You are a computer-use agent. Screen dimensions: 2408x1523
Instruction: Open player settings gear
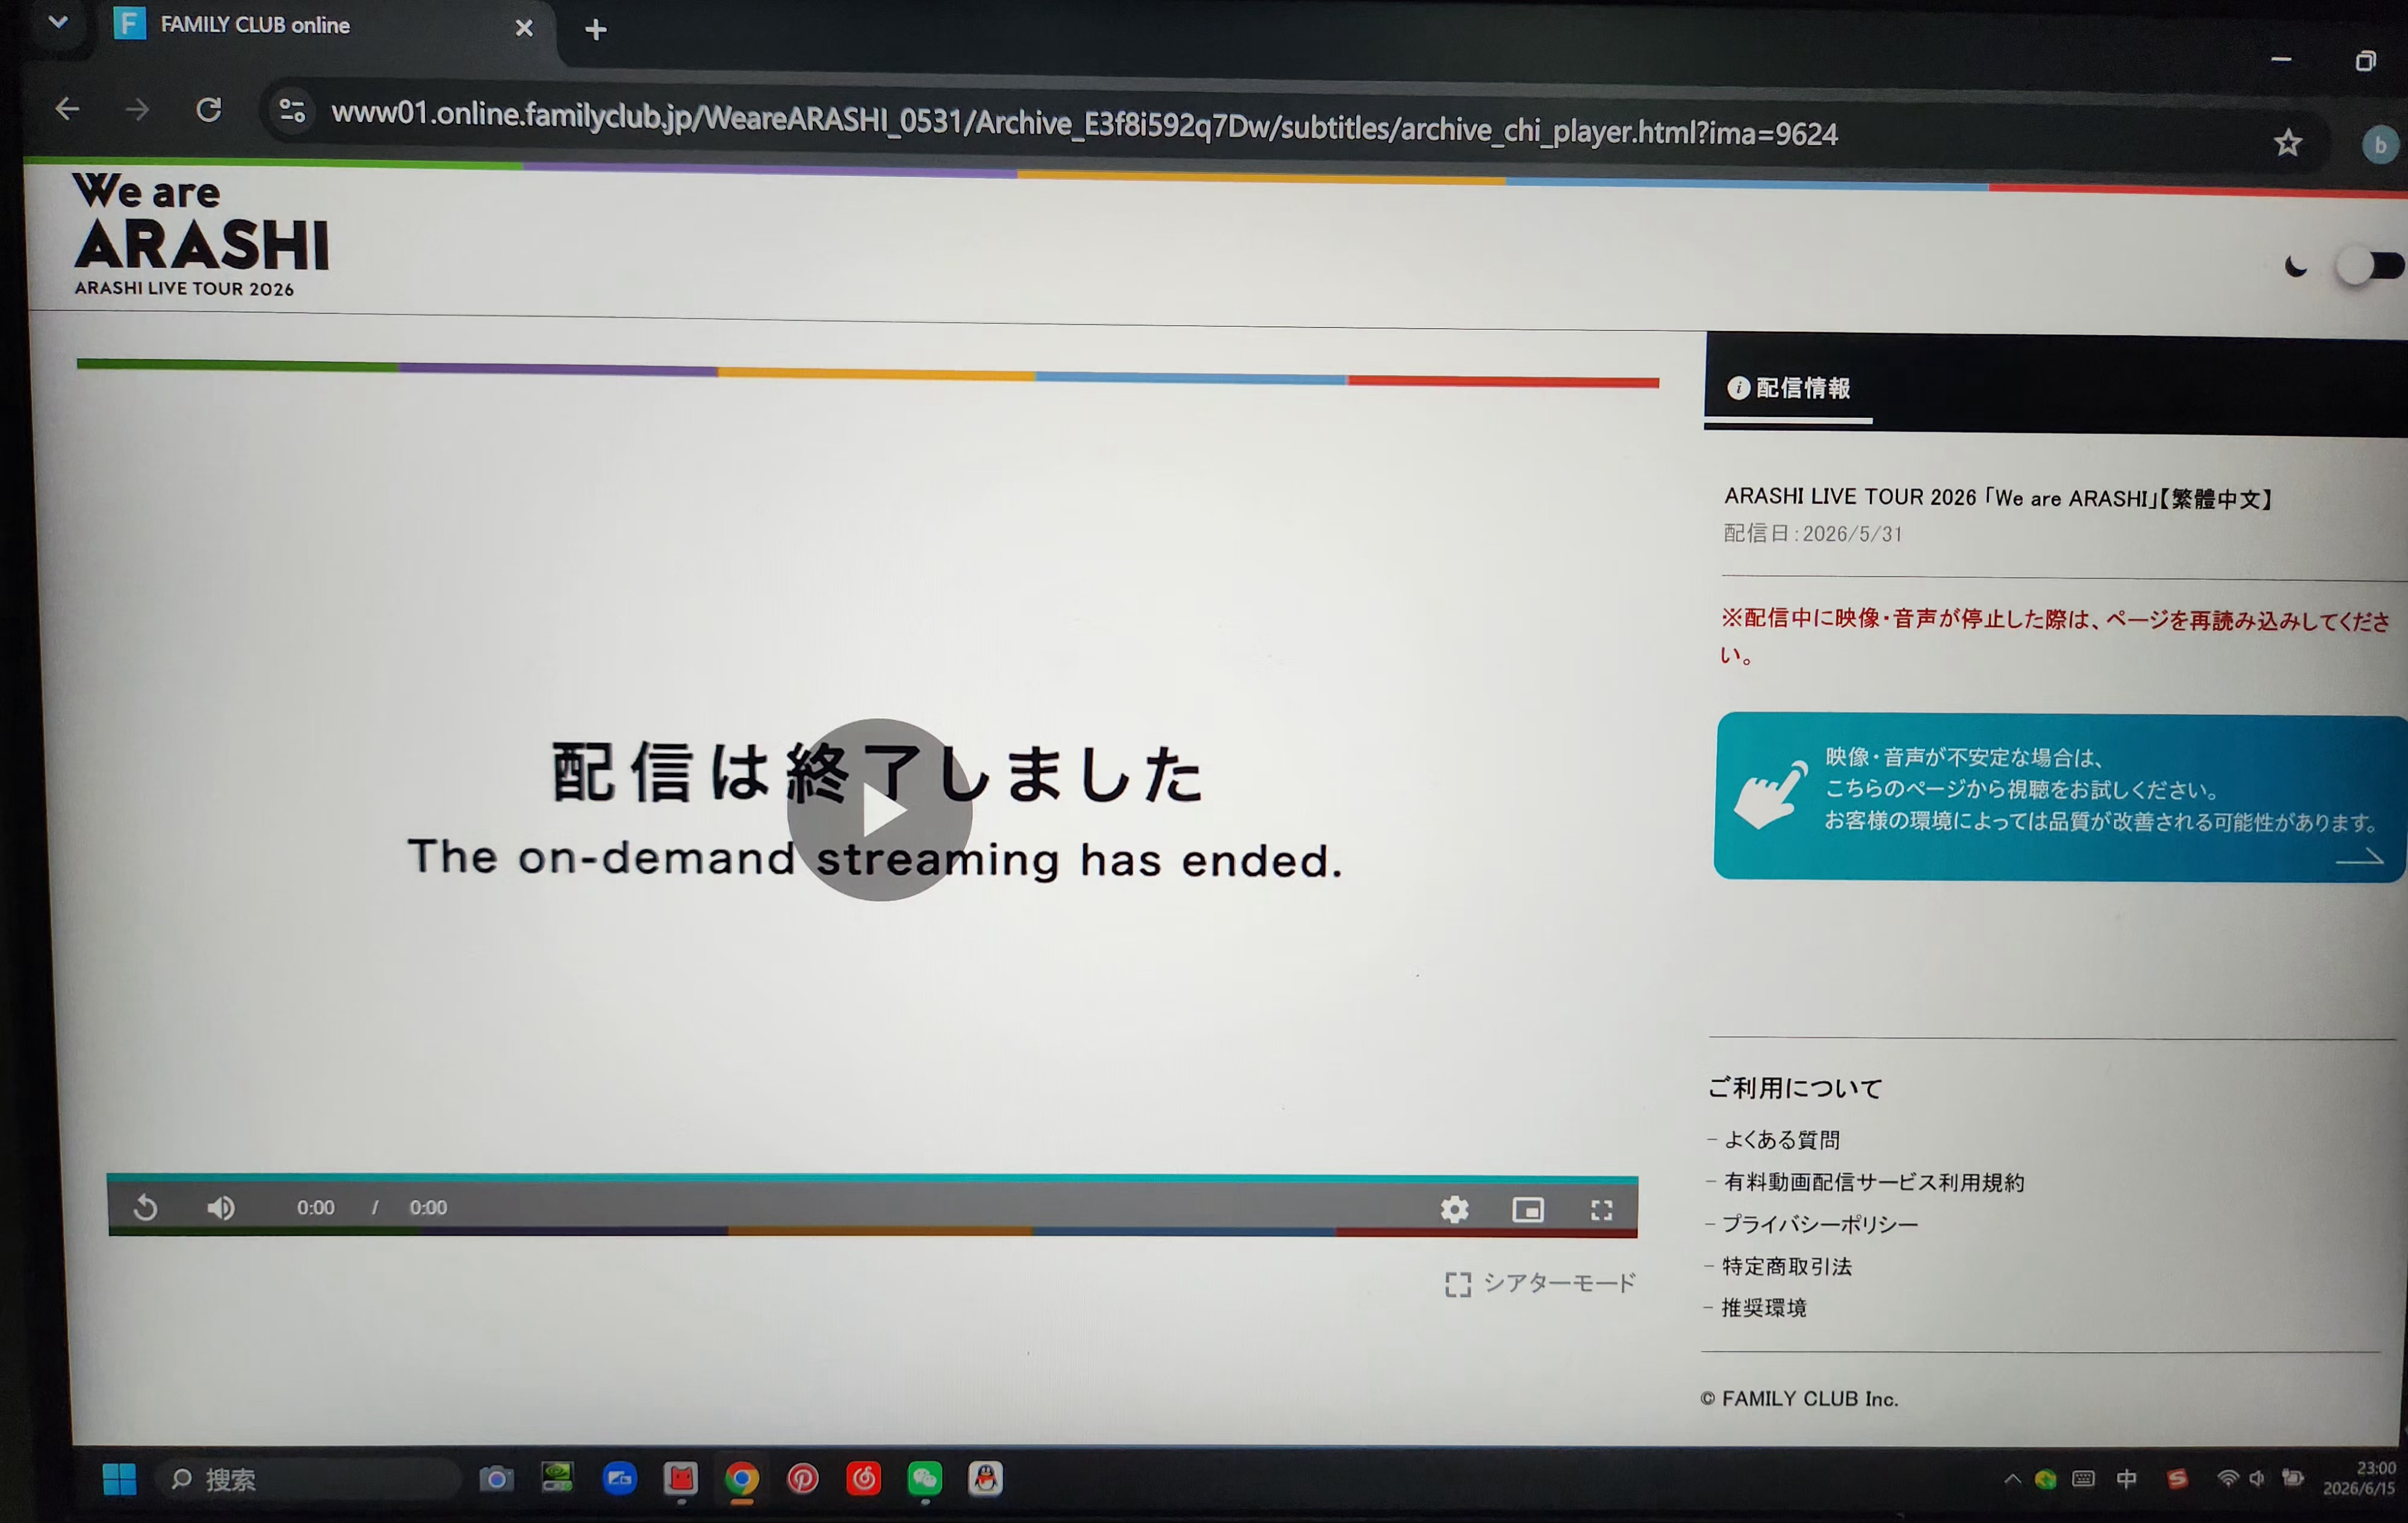1454,1210
